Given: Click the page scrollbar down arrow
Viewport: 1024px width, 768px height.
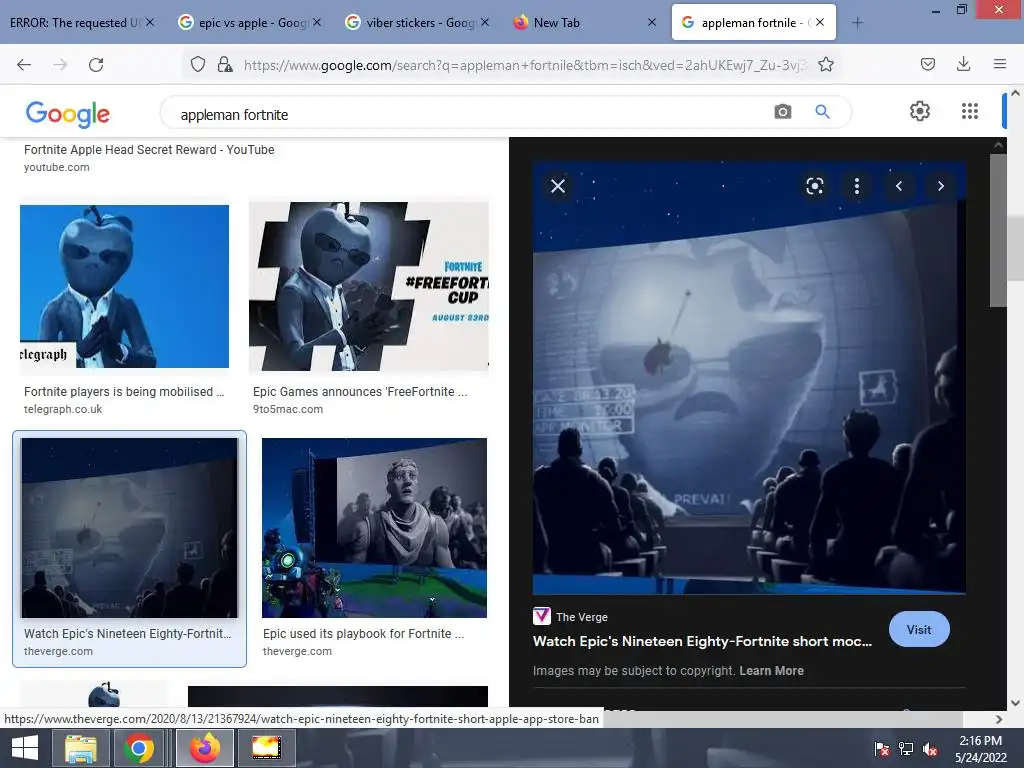Looking at the screenshot, I should pos(1016,703).
